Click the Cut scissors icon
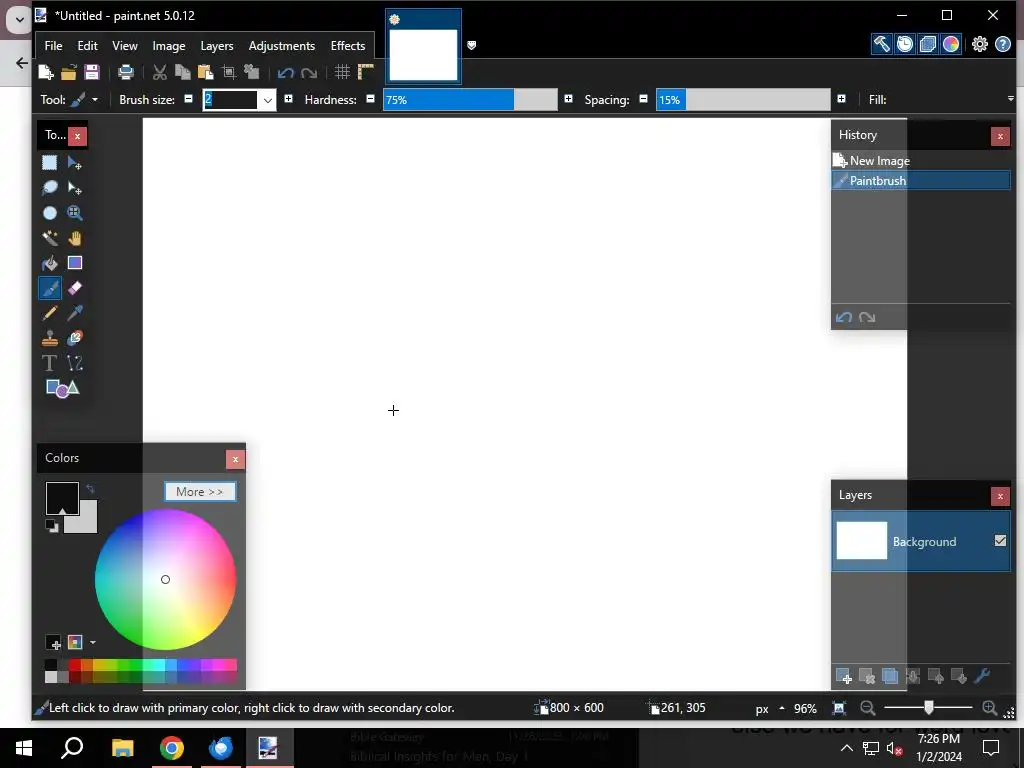The width and height of the screenshot is (1024, 768). coord(159,72)
